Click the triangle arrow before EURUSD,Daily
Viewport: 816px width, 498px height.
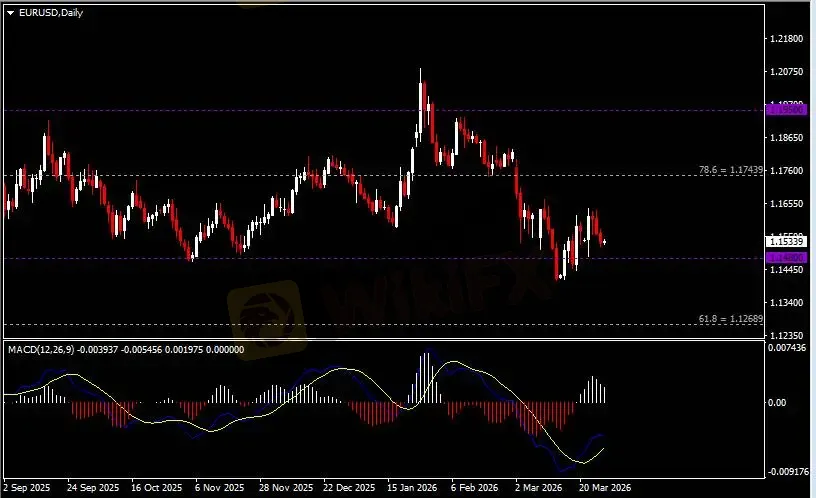click(11, 11)
